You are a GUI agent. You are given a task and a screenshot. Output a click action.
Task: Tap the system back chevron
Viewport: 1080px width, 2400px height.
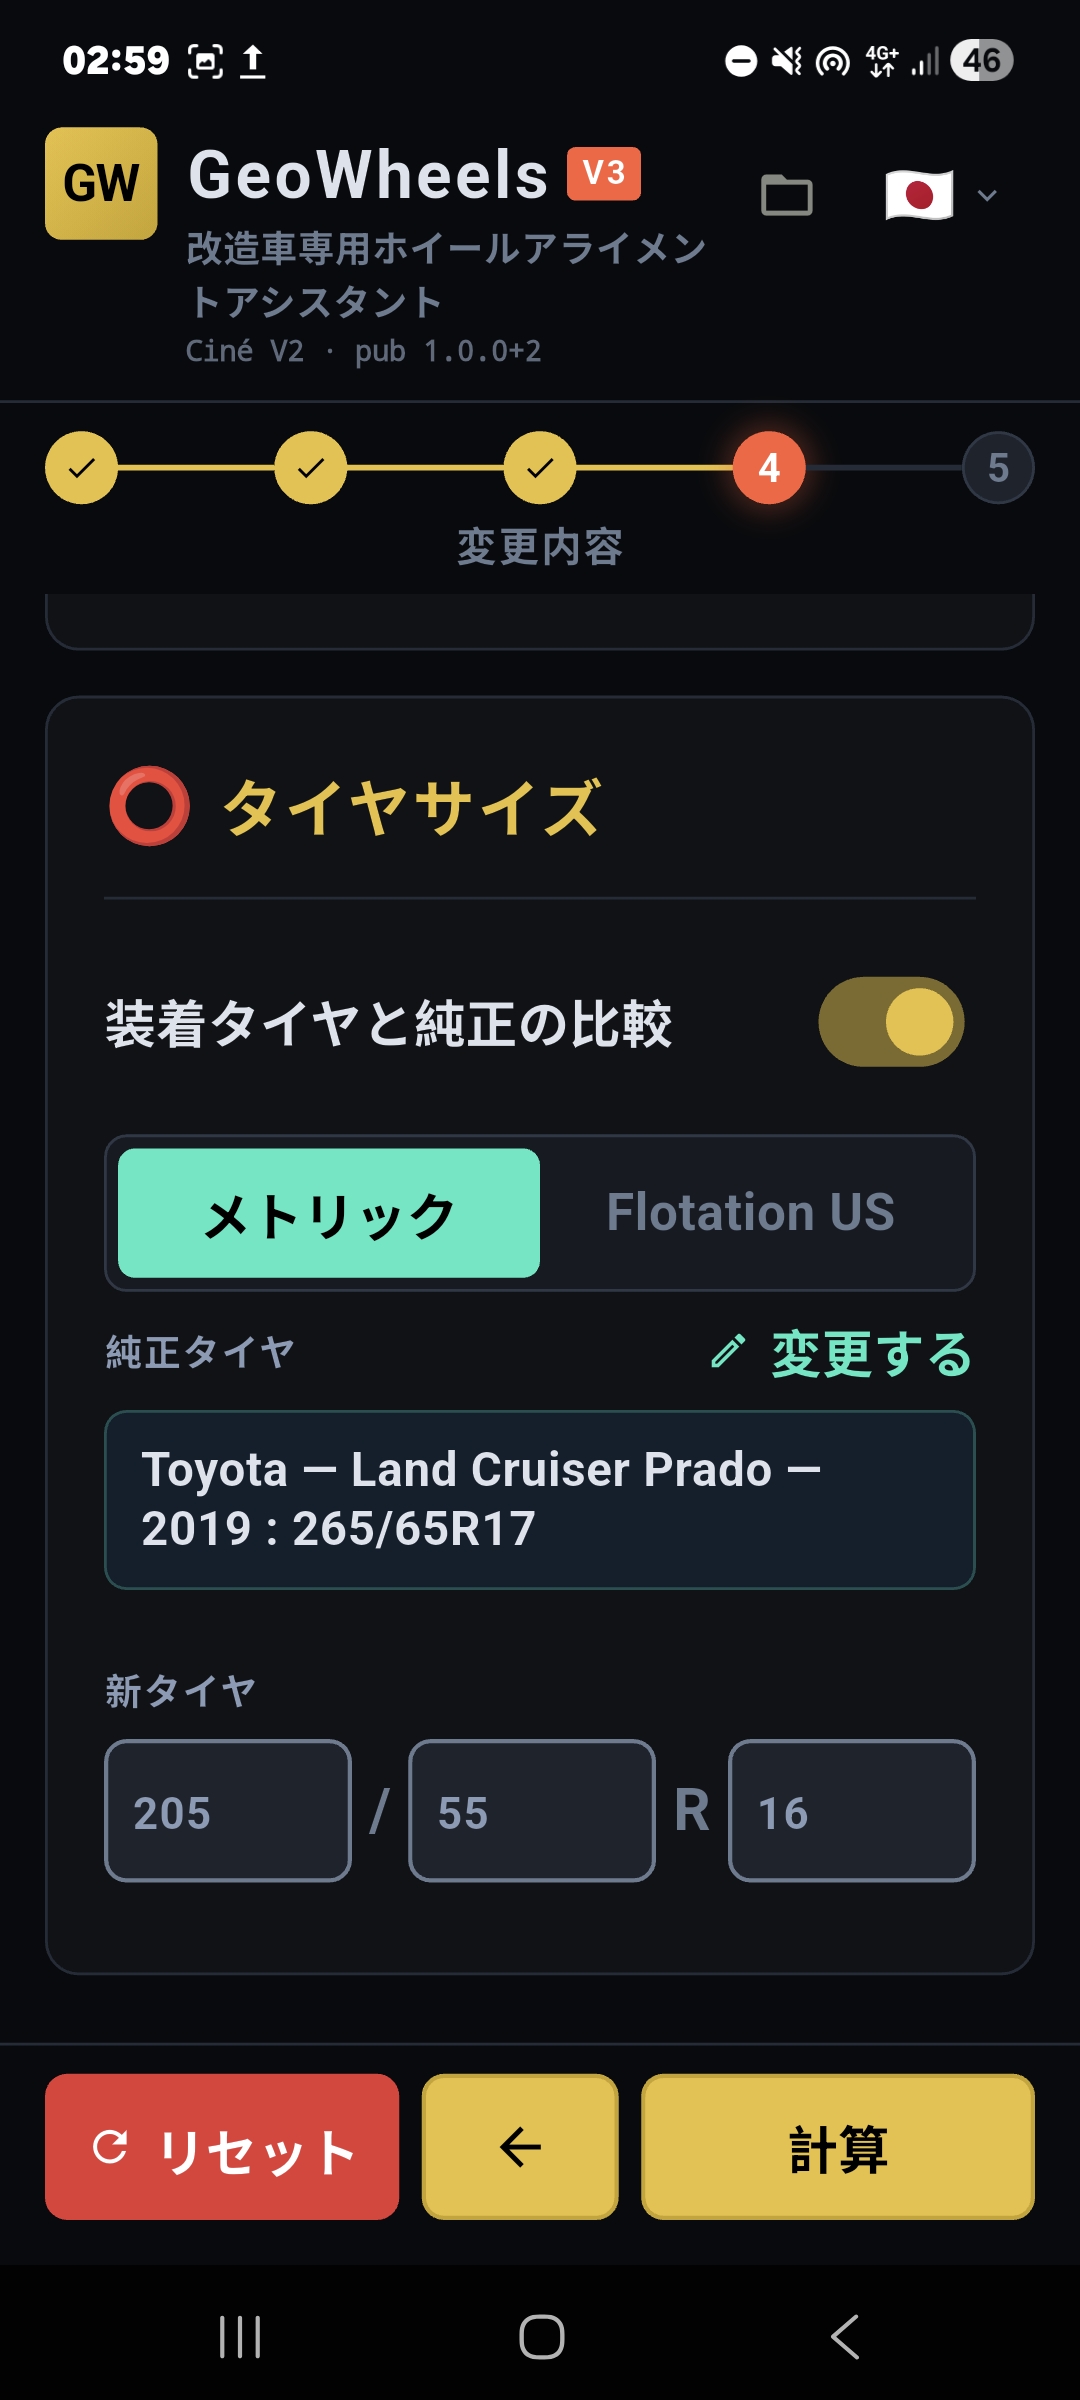point(845,2337)
